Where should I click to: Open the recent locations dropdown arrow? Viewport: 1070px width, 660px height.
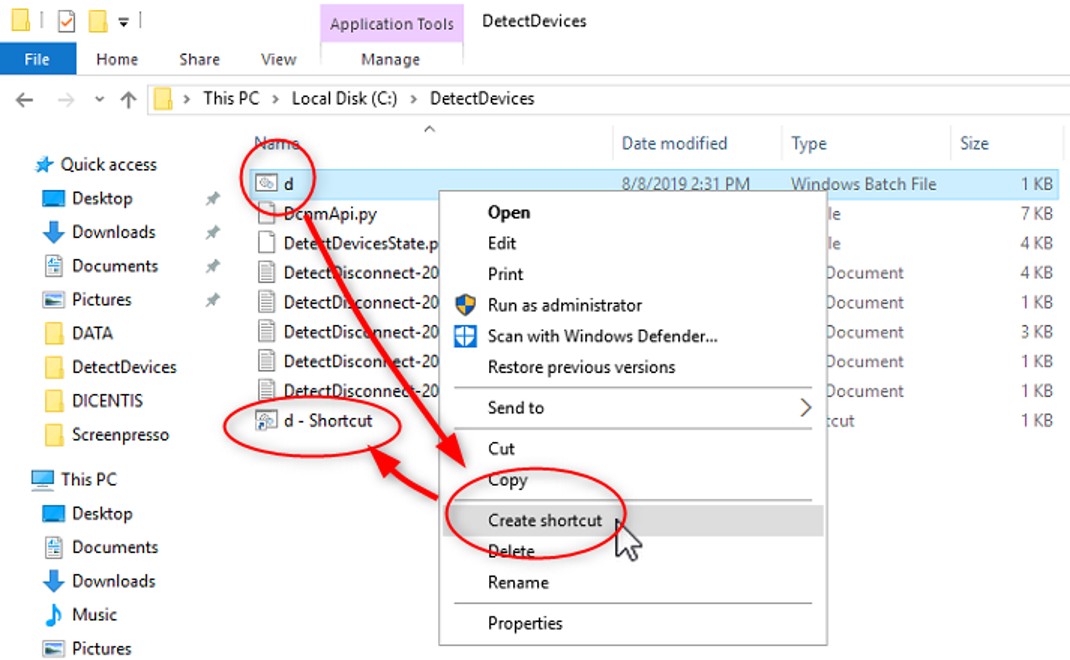click(99, 99)
